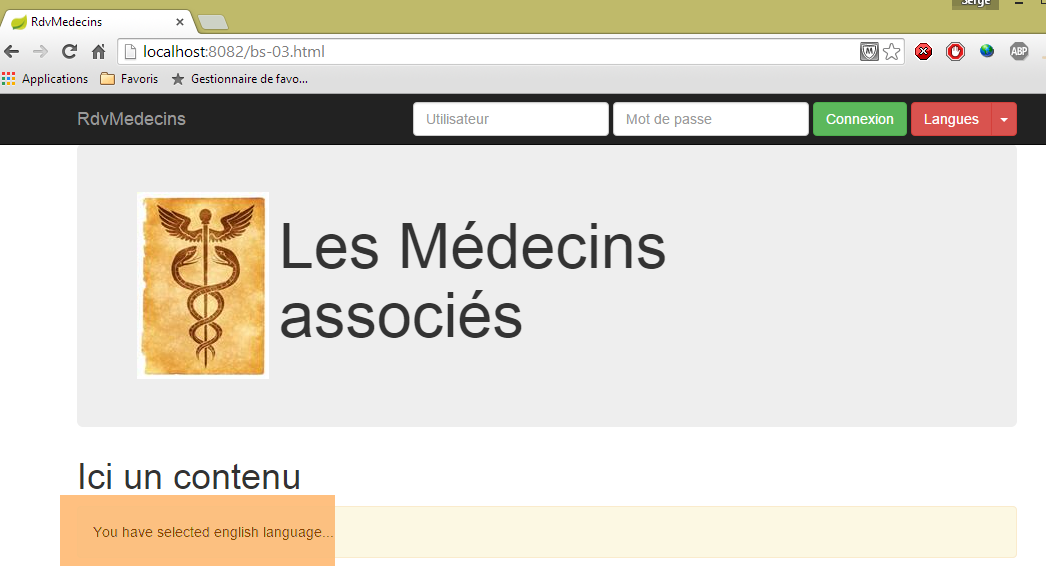Reload the page with the refresh icon
Screen dimensions: 1046x582
[x=69, y=51]
